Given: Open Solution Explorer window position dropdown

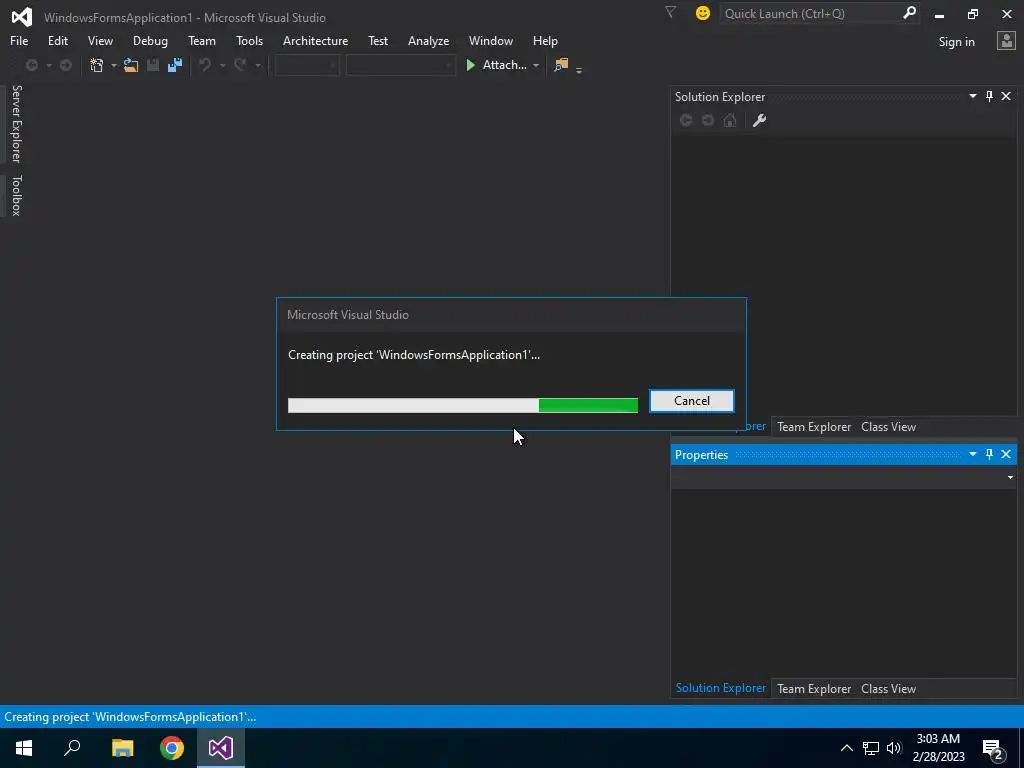Looking at the screenshot, I should click(x=972, y=96).
